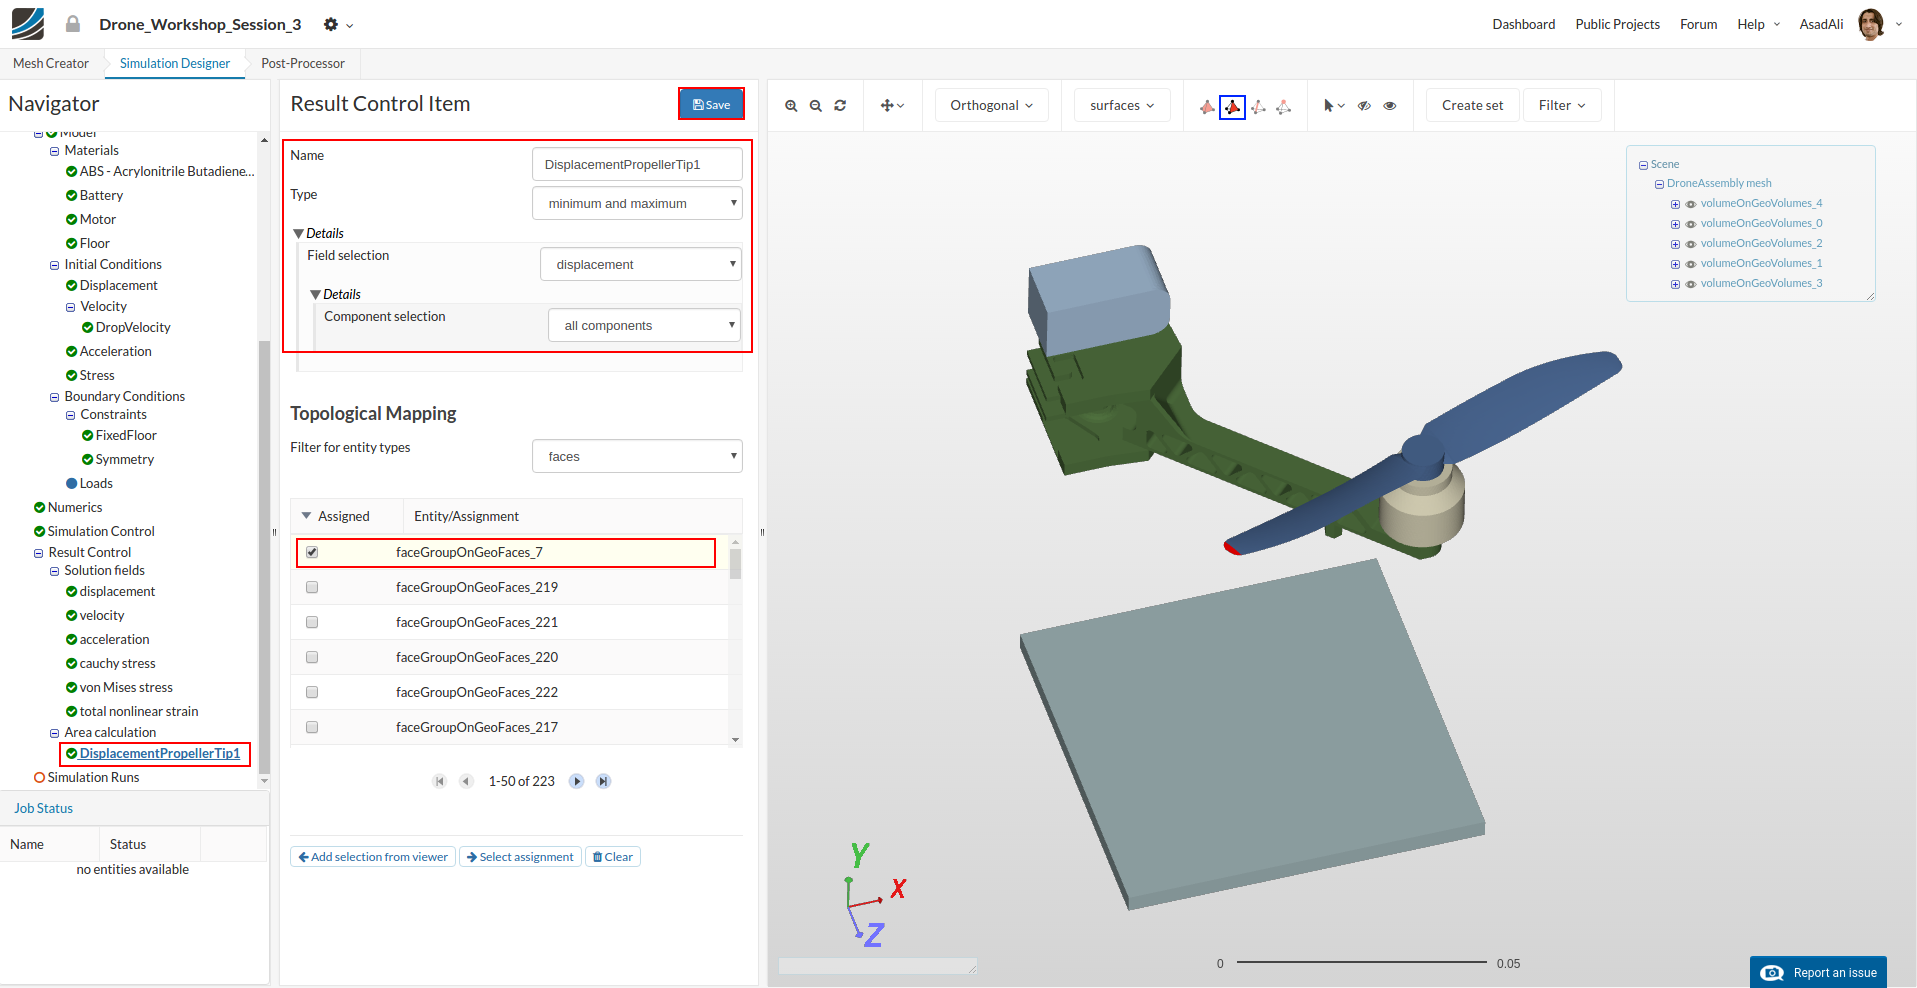Viewport: 1917px width, 988px height.
Task: Go to next page of face entities
Action: [x=576, y=781]
